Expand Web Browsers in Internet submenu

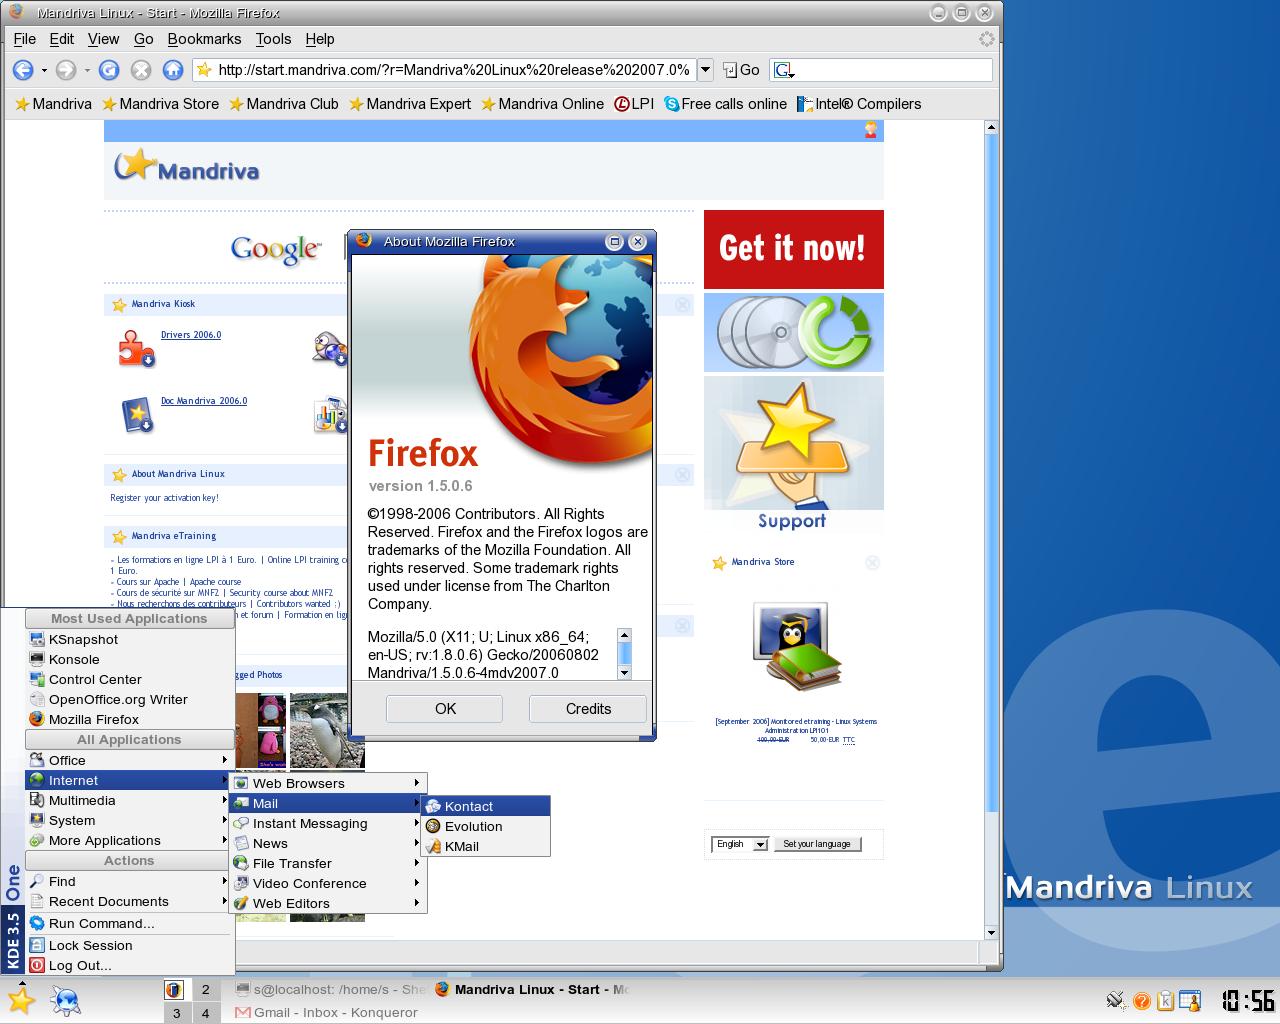pyautogui.click(x=328, y=783)
